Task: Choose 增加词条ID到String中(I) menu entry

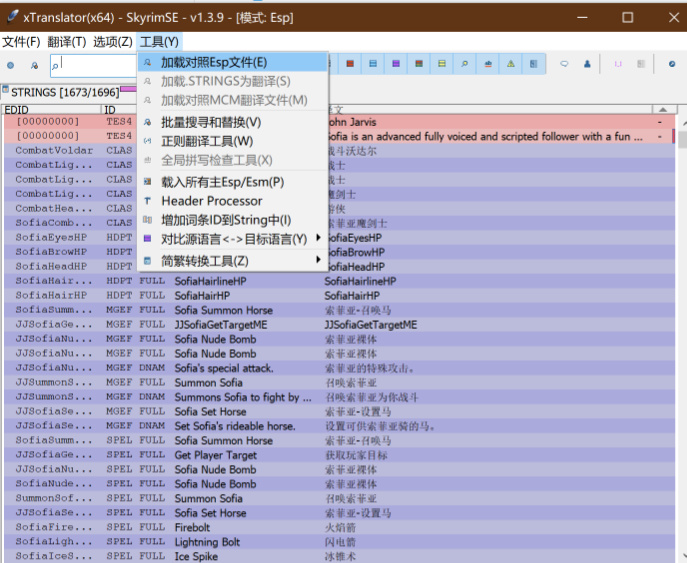Action: click(x=233, y=220)
